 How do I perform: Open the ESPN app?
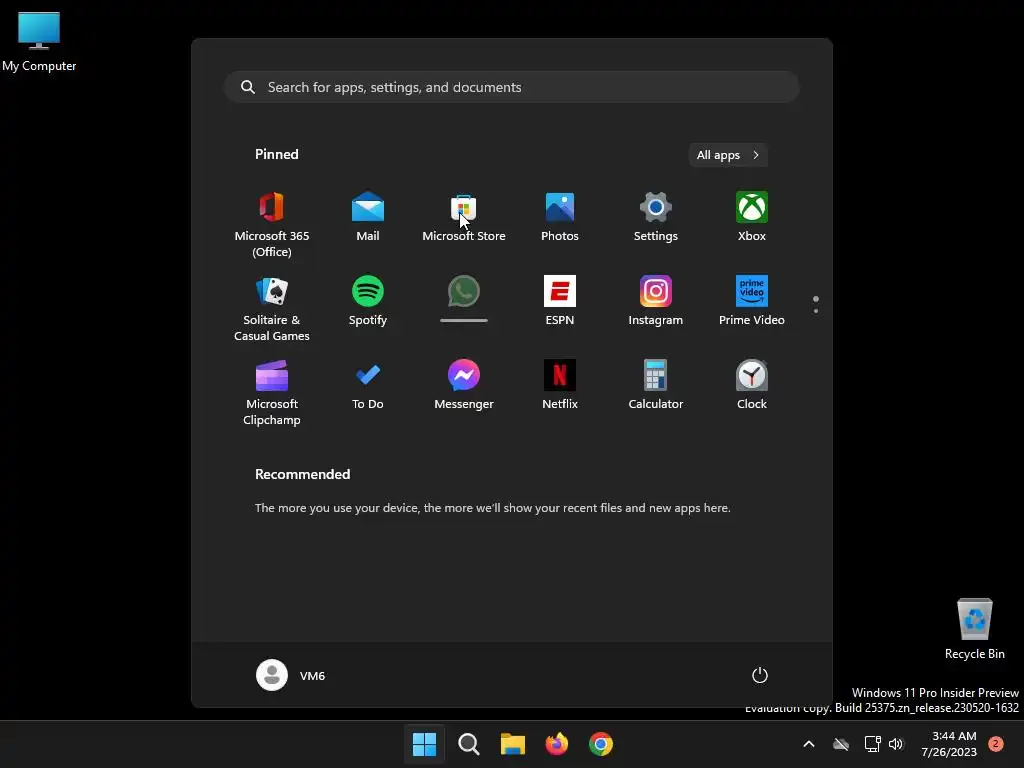[560, 300]
